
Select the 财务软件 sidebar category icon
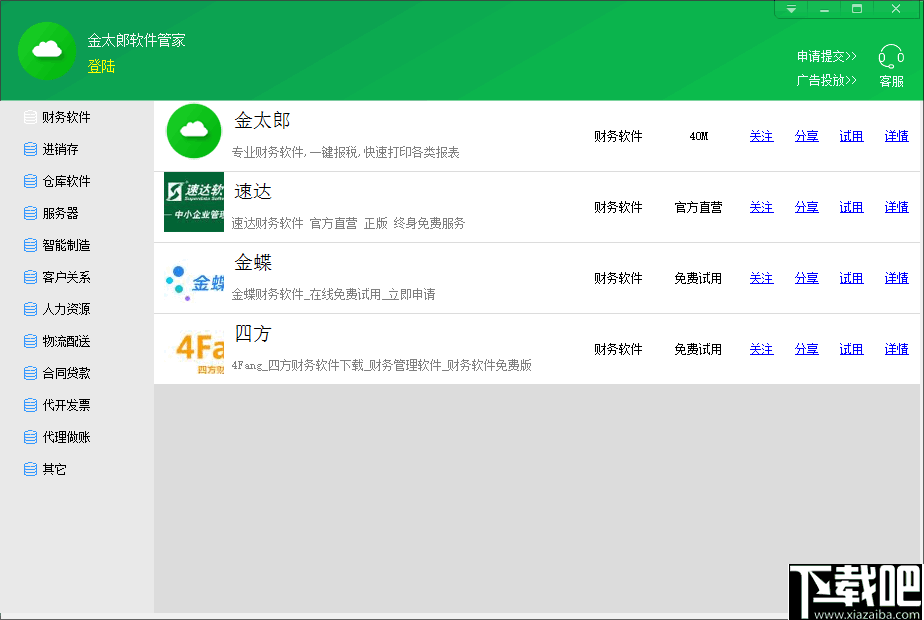point(30,117)
